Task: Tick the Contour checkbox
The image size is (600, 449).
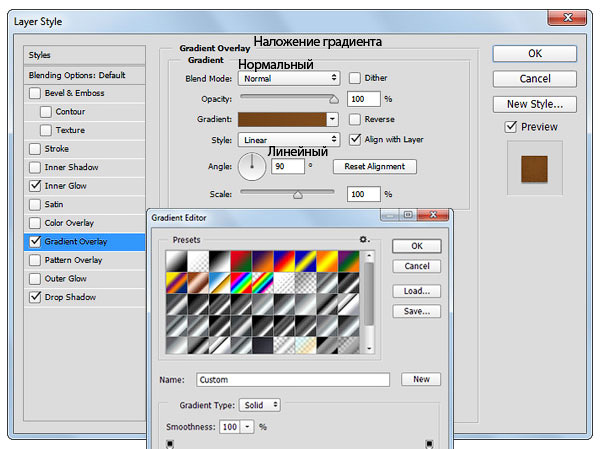Action: [x=46, y=112]
